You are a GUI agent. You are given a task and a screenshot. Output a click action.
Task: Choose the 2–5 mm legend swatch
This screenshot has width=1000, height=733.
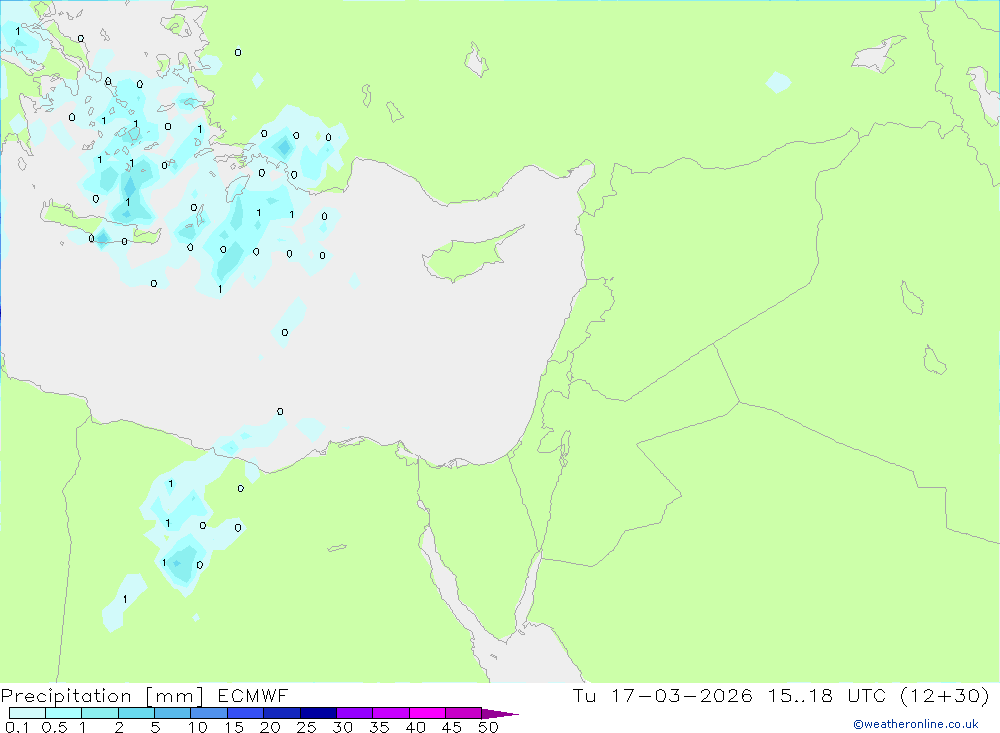point(136,713)
